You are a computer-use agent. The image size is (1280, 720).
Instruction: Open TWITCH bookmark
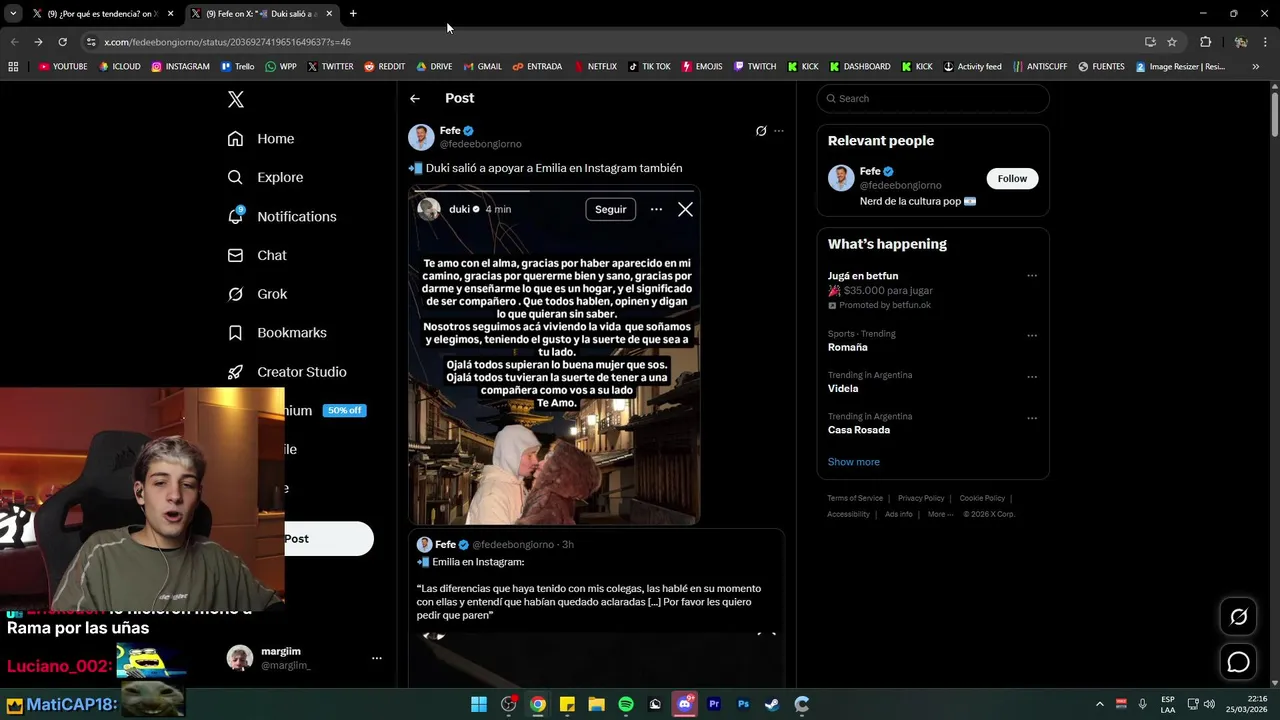(754, 67)
